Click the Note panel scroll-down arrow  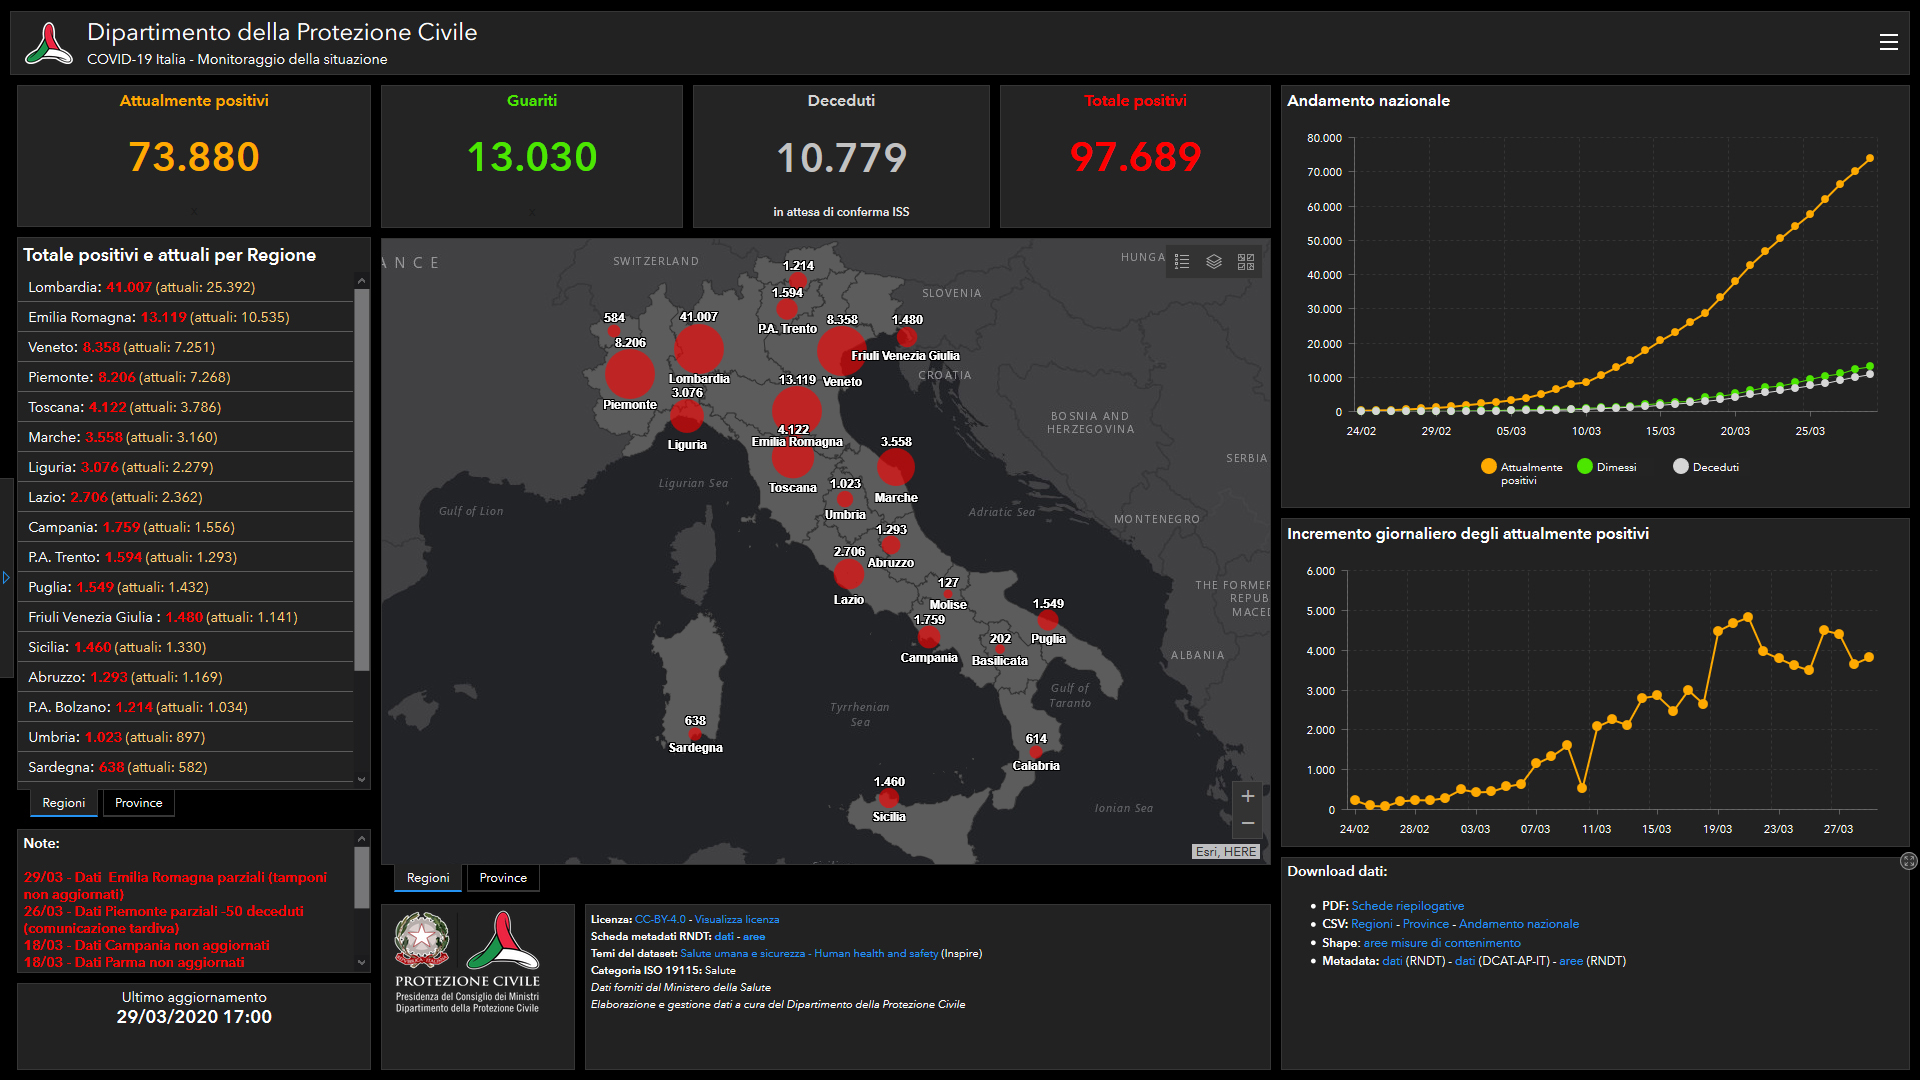tap(361, 962)
